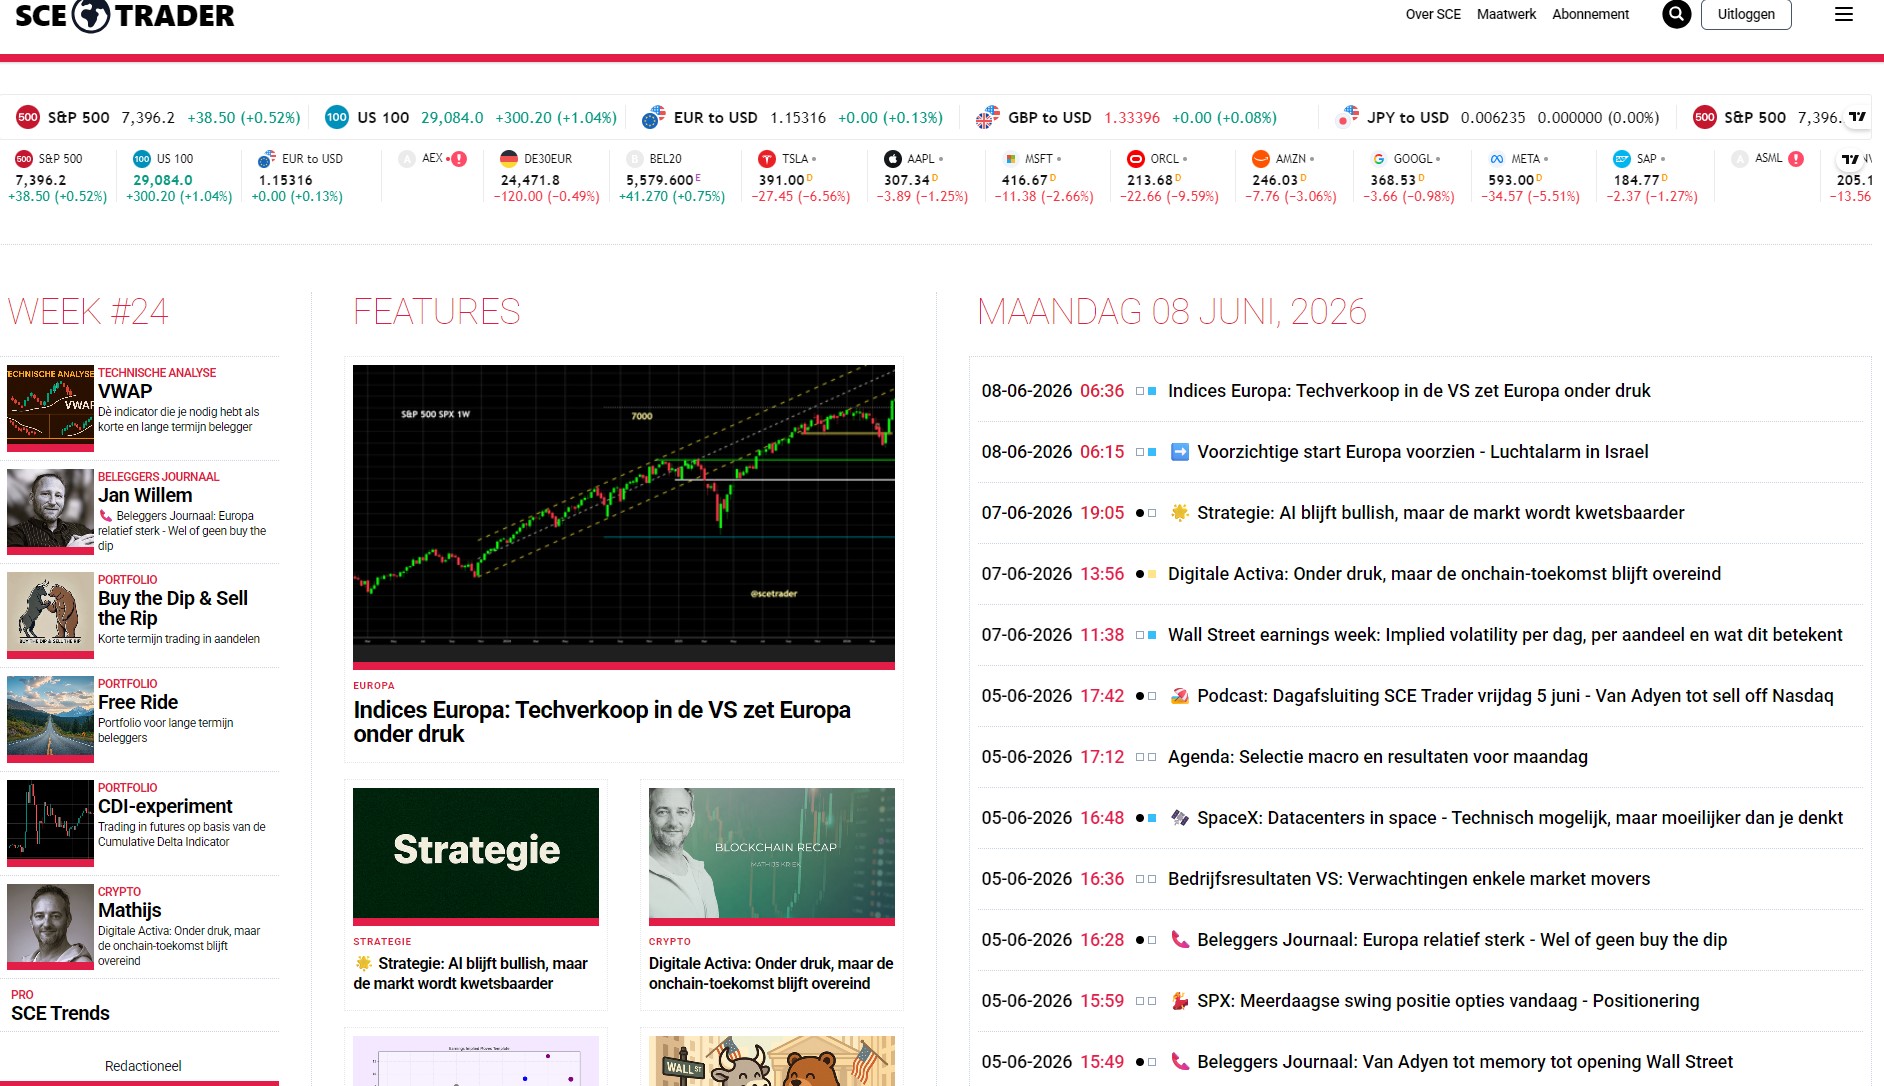Screen dimensions: 1884x1086
Task: Click the SCE Trader globe logo
Action: click(x=91, y=15)
